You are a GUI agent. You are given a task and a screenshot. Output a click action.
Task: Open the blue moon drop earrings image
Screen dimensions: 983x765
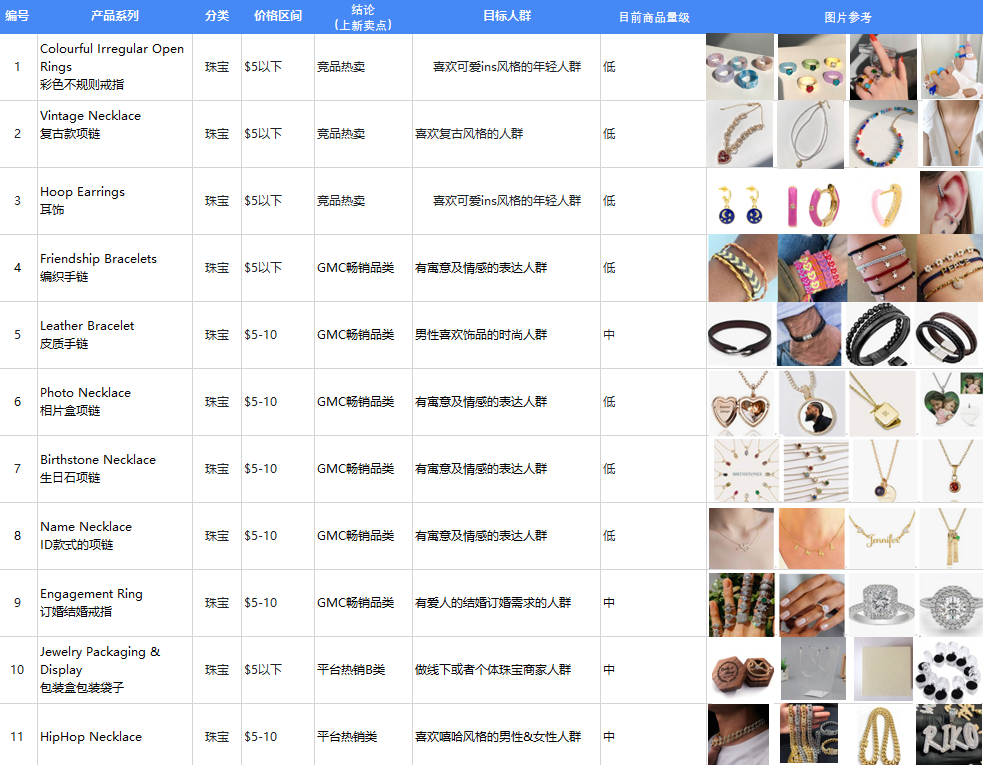pos(740,206)
